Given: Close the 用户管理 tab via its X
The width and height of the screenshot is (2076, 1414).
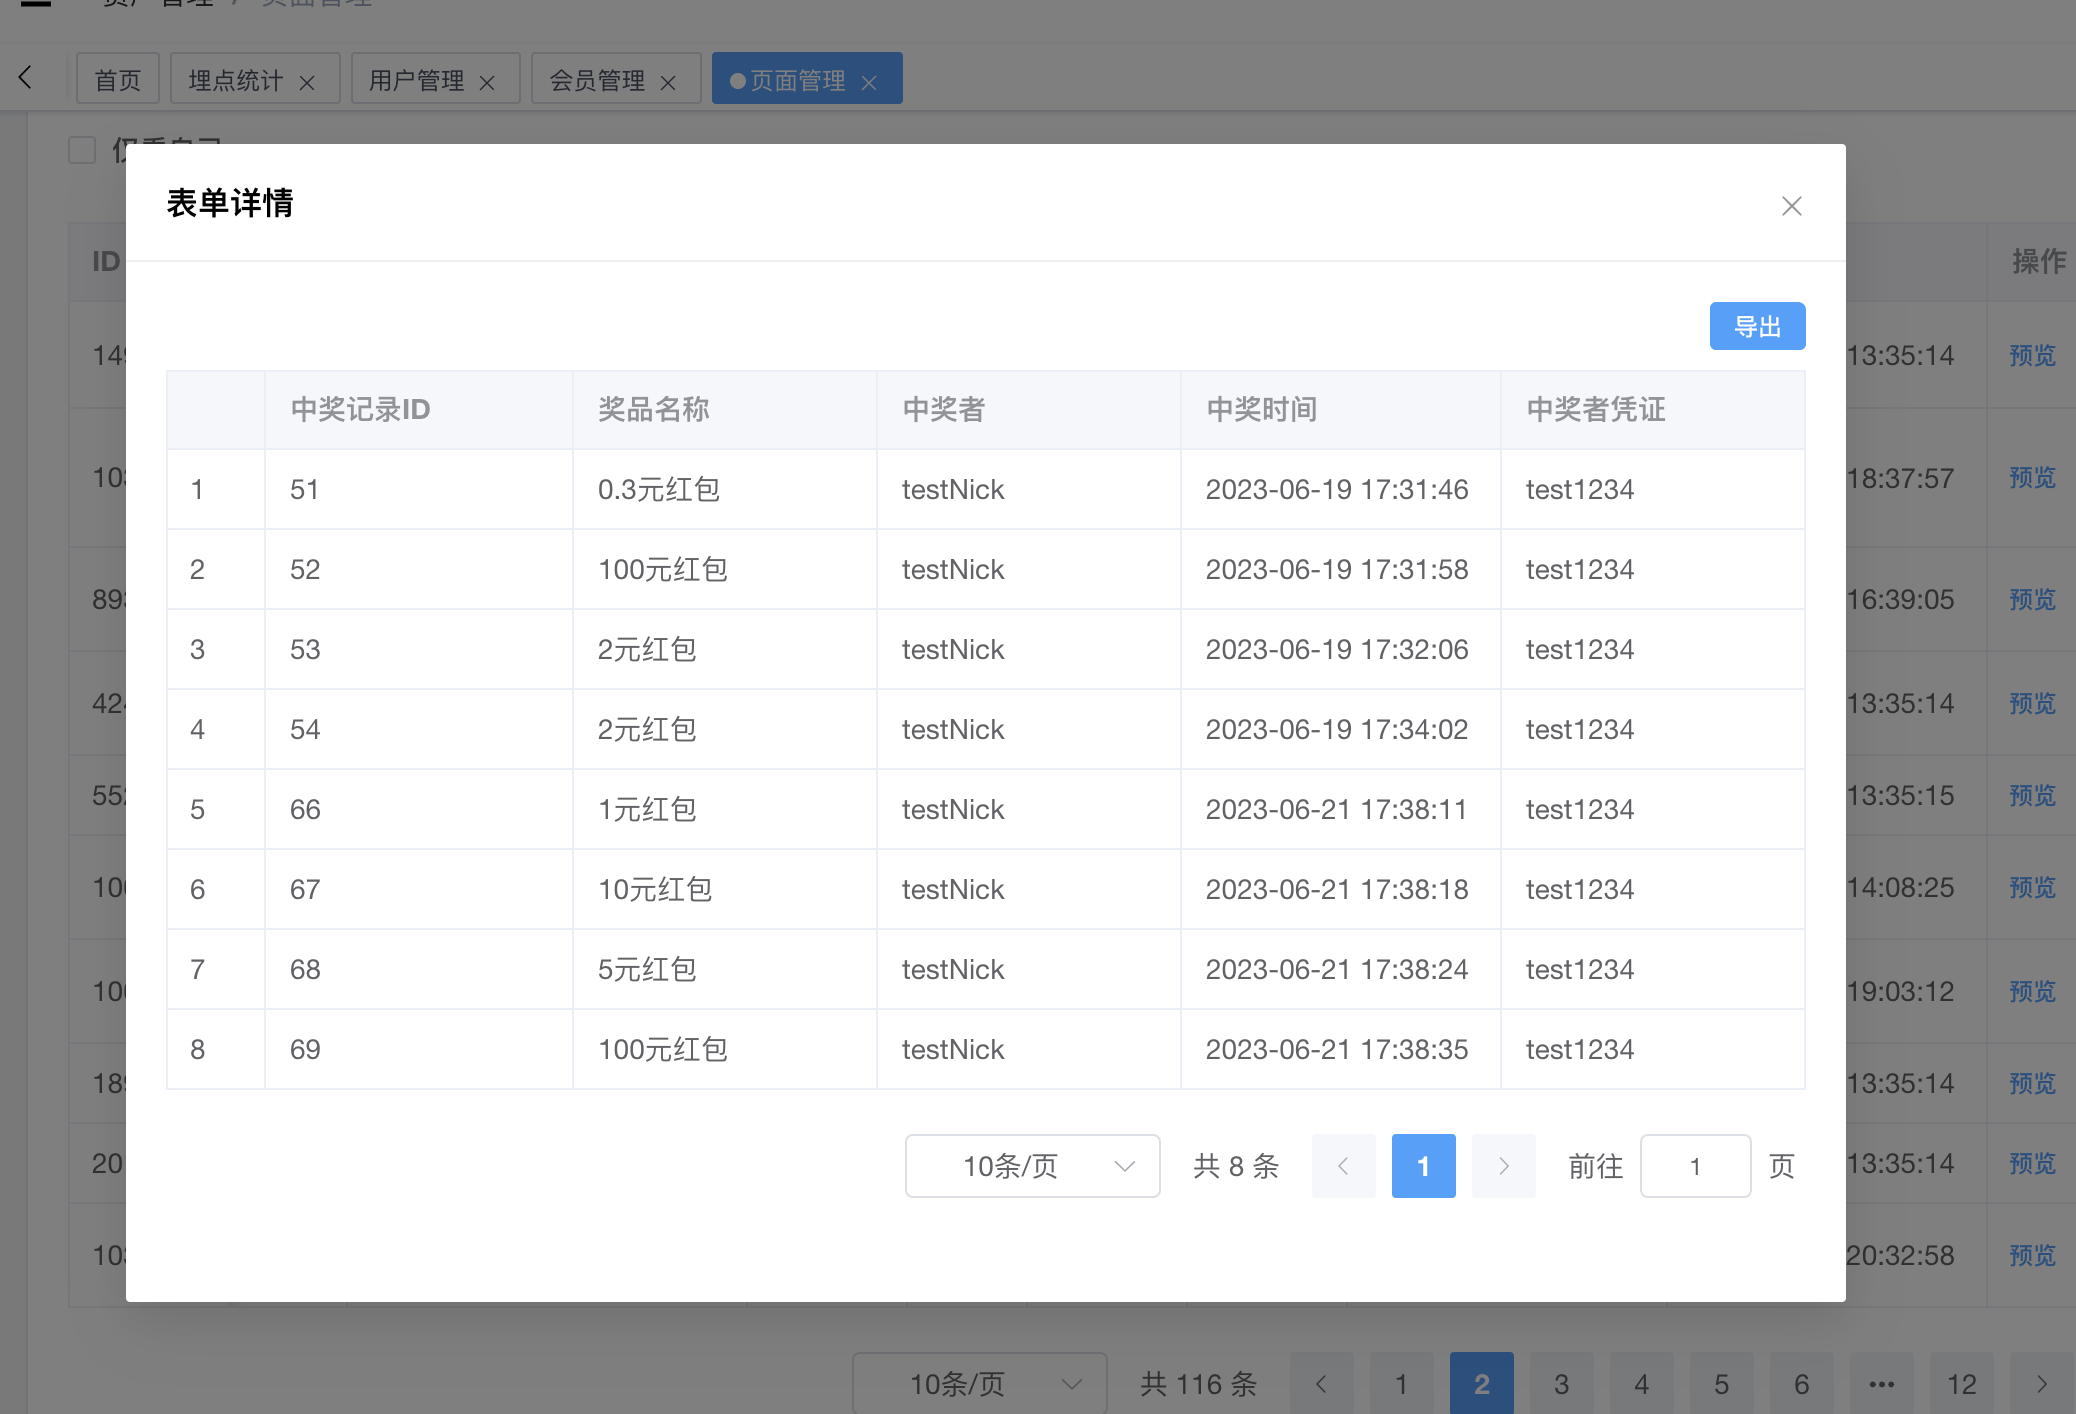Looking at the screenshot, I should 487,83.
